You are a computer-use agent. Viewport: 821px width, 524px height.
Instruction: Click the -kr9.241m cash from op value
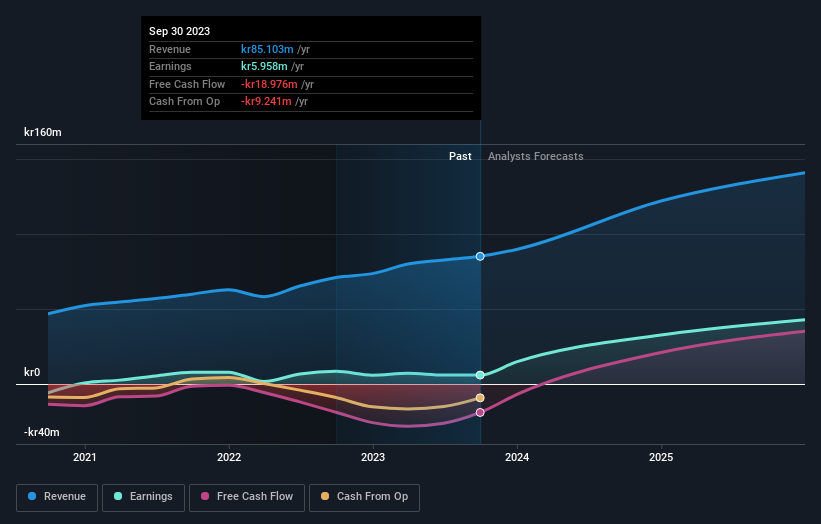pyautogui.click(x=266, y=102)
